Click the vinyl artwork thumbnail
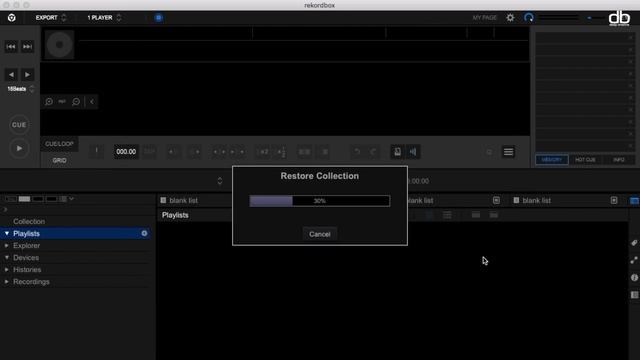Viewport: 640px width, 360px height. click(59, 44)
